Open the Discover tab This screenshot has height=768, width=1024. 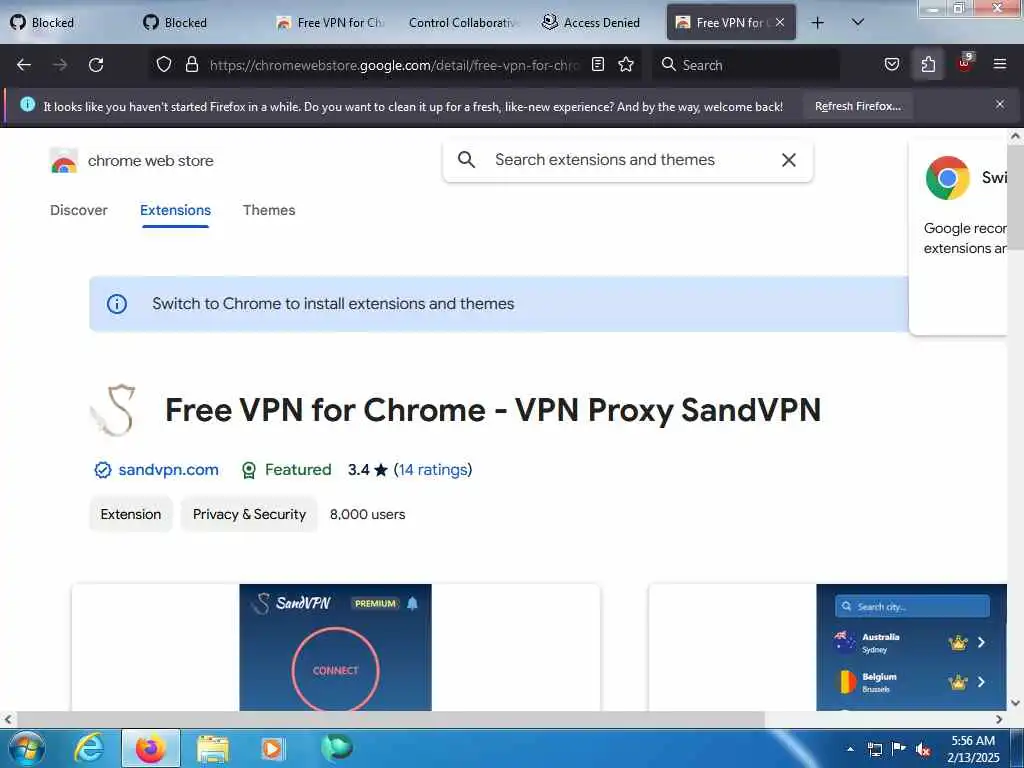point(78,210)
